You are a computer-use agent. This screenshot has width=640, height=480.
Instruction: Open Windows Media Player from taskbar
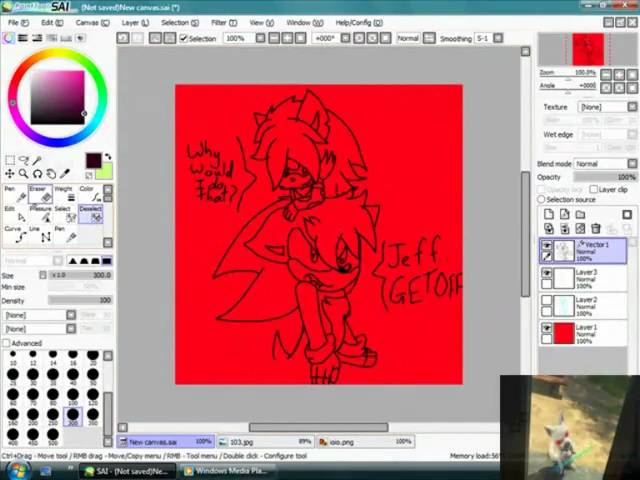click(227, 471)
